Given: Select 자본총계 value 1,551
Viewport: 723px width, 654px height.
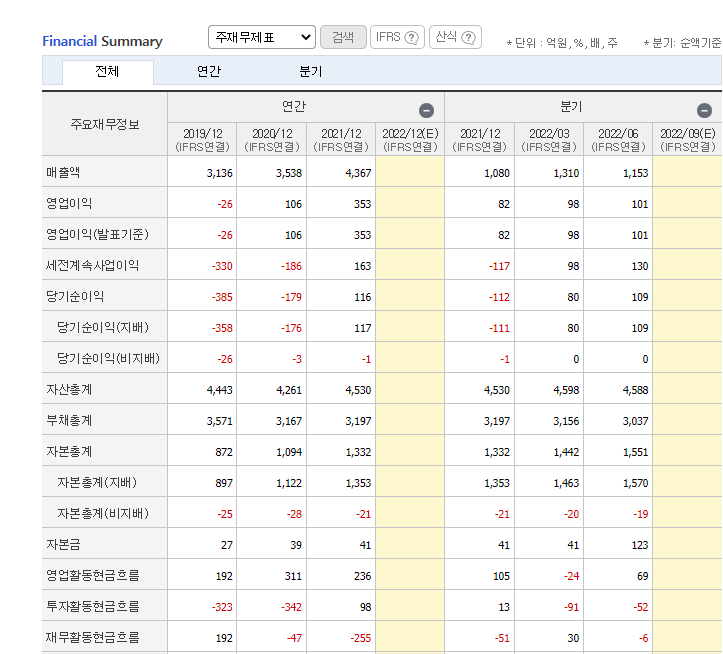Looking at the screenshot, I should [x=635, y=452].
